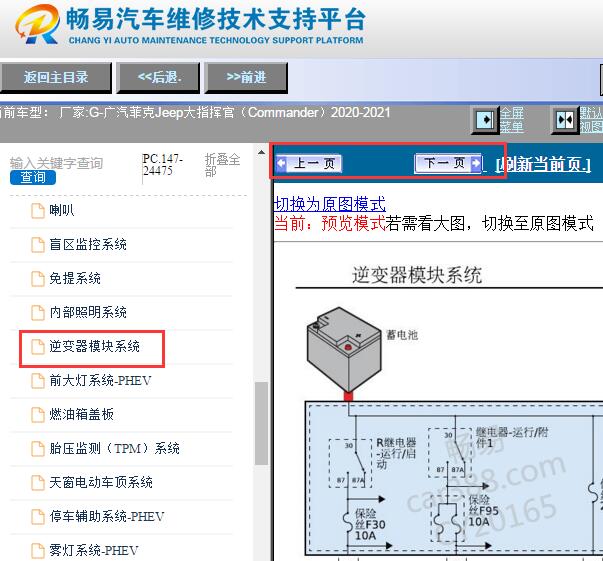Click the document icon beside 内部照明系统
This screenshot has height=561, width=603.
pos(38,313)
